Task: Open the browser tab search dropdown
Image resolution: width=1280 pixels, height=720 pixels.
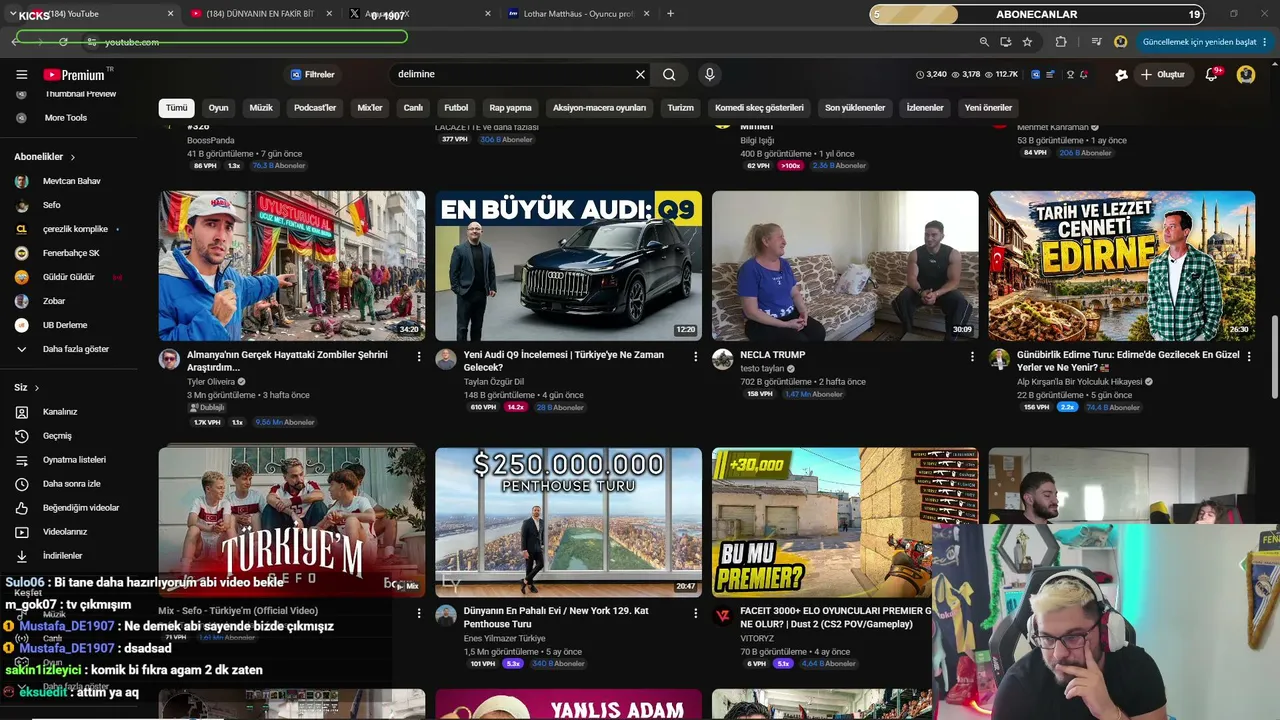Action: 13,14
